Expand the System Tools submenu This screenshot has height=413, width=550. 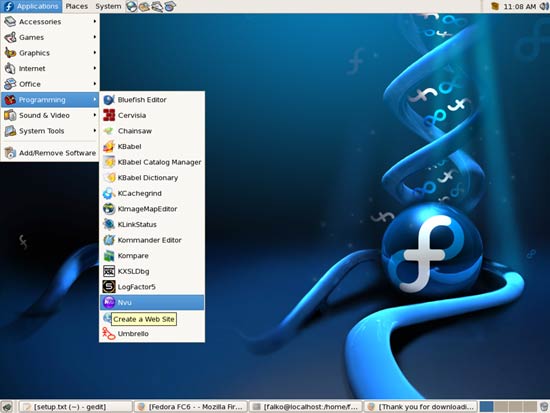point(50,131)
